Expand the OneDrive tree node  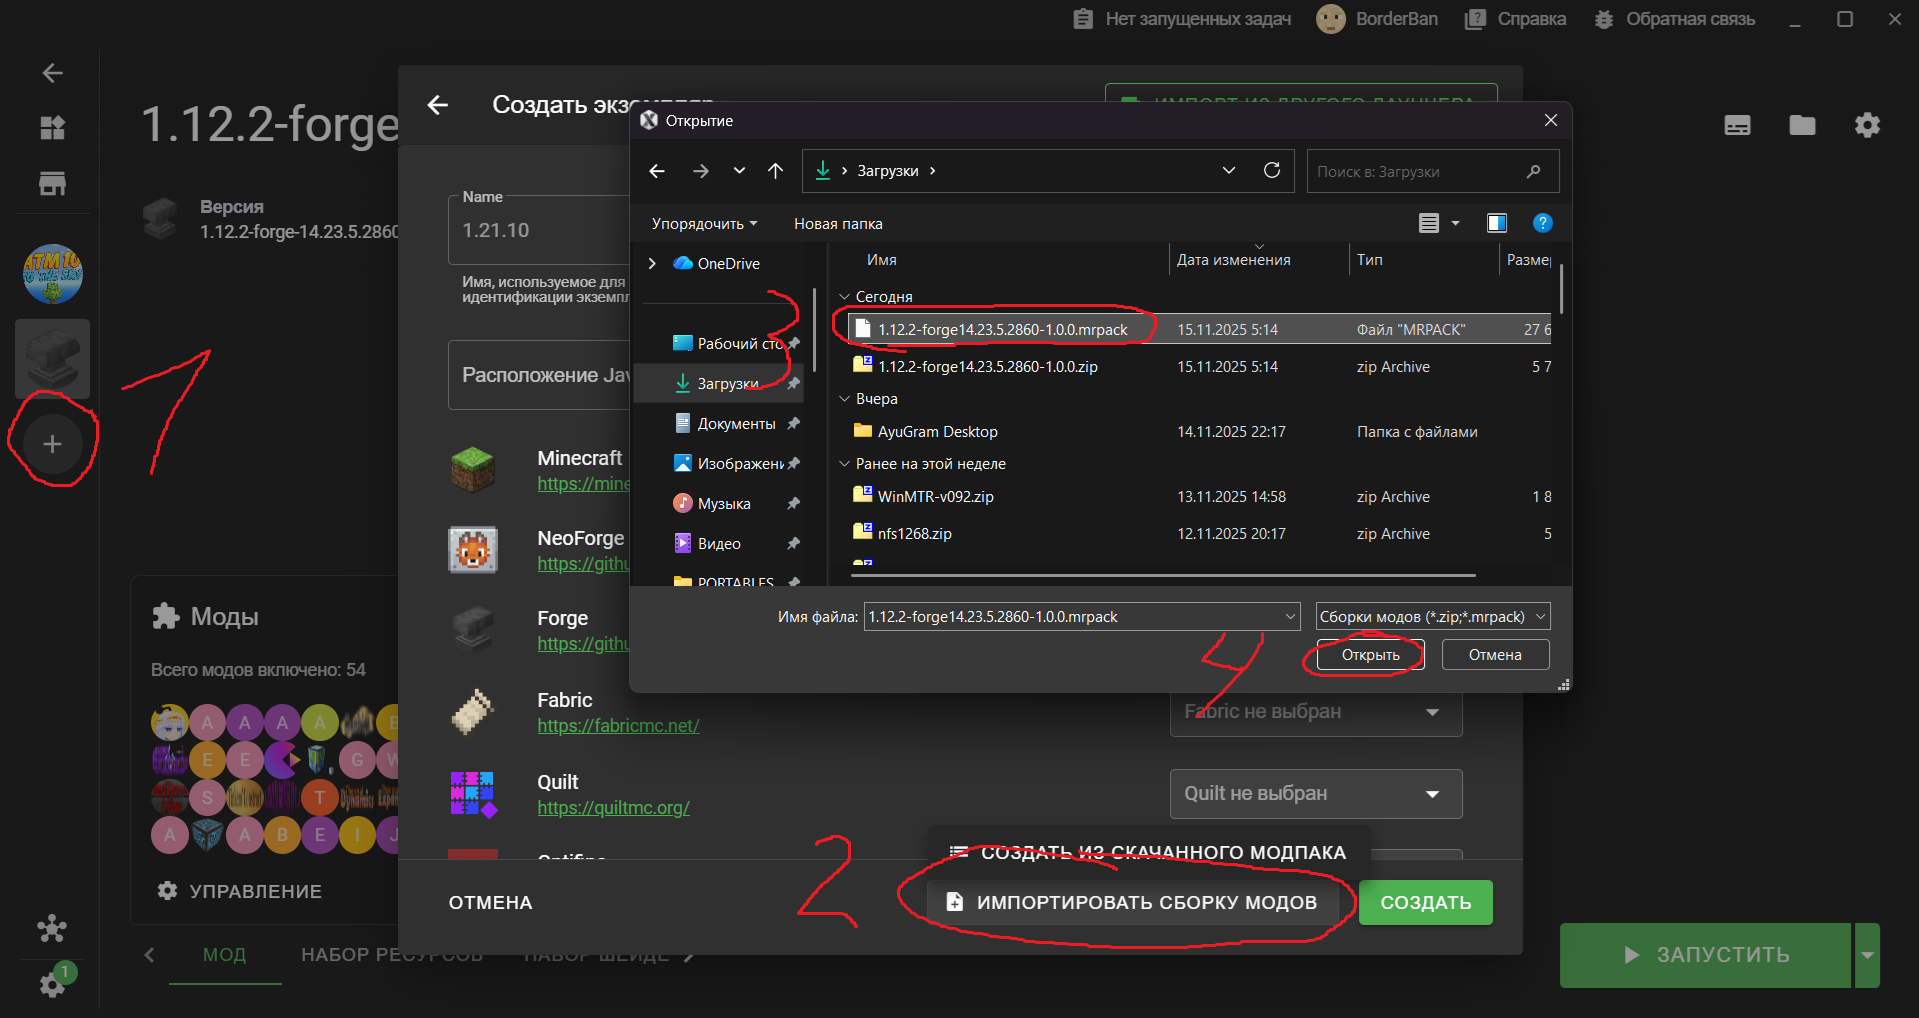coord(652,264)
